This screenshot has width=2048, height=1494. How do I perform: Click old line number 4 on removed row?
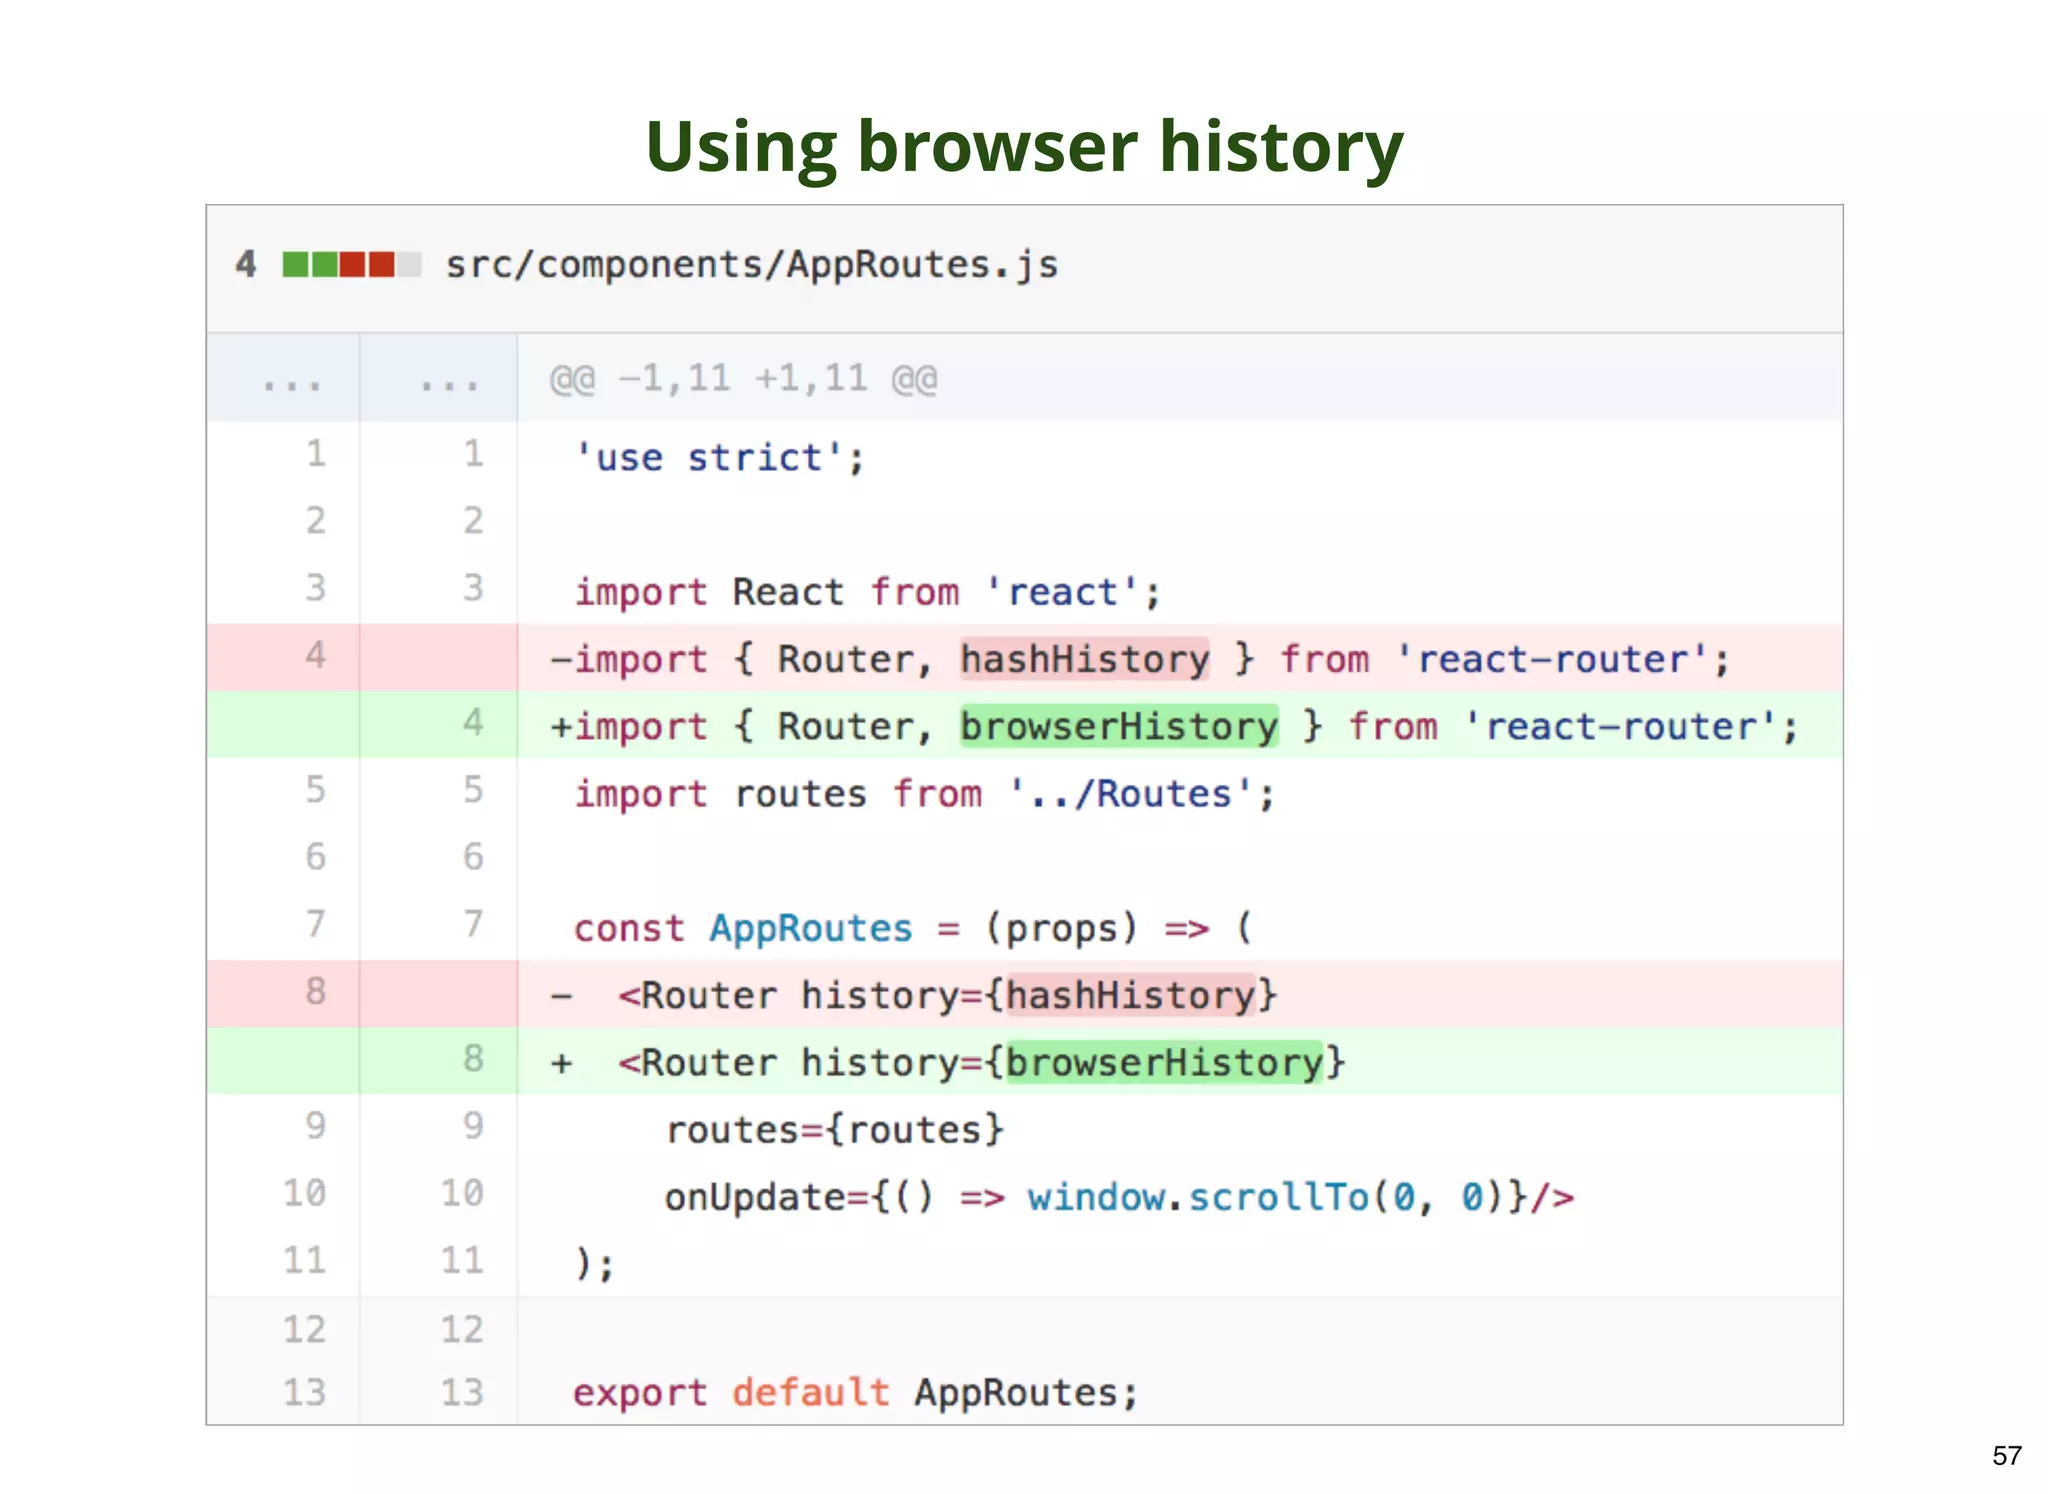315,656
